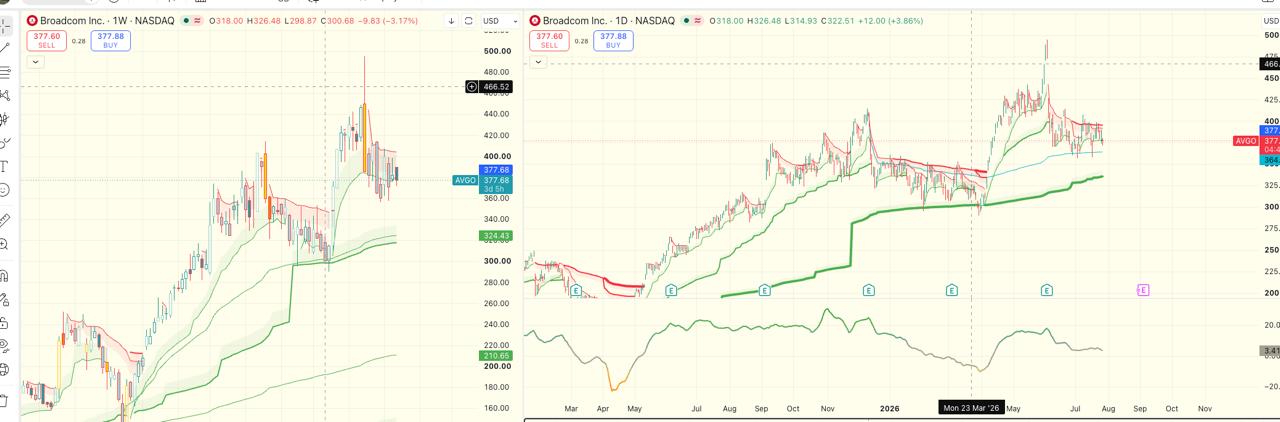Click Broadcom Inc. 1W NASDAQ symbol title
This screenshot has width=1280, height=422.
[x=107, y=20]
